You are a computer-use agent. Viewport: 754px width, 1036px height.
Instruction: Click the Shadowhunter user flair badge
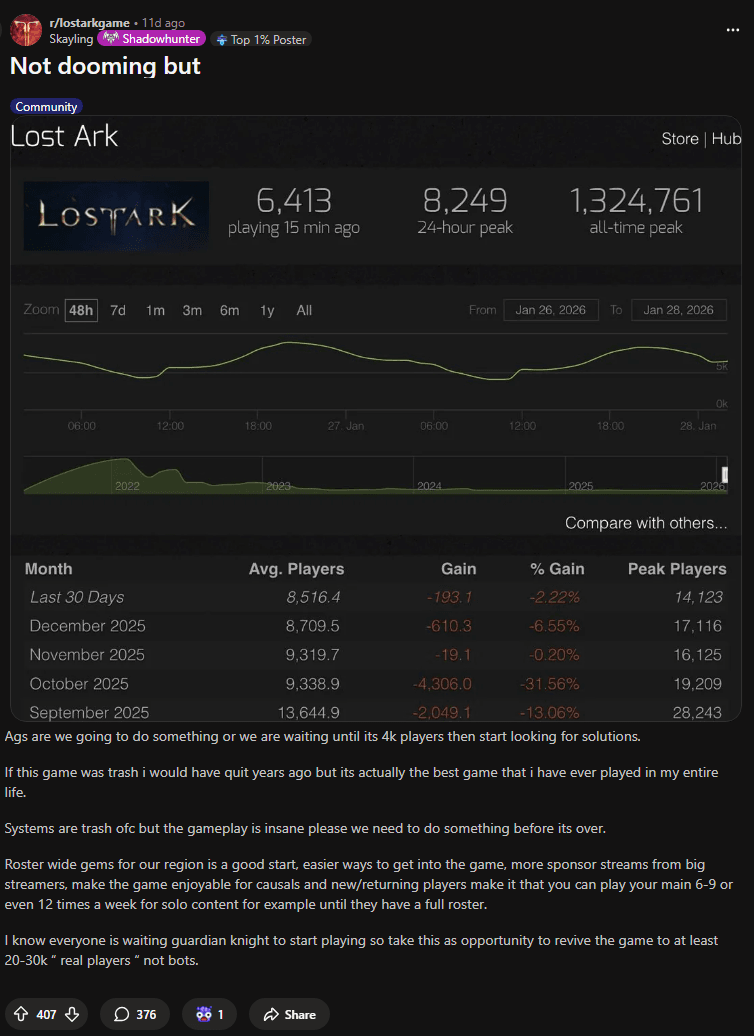tap(152, 39)
